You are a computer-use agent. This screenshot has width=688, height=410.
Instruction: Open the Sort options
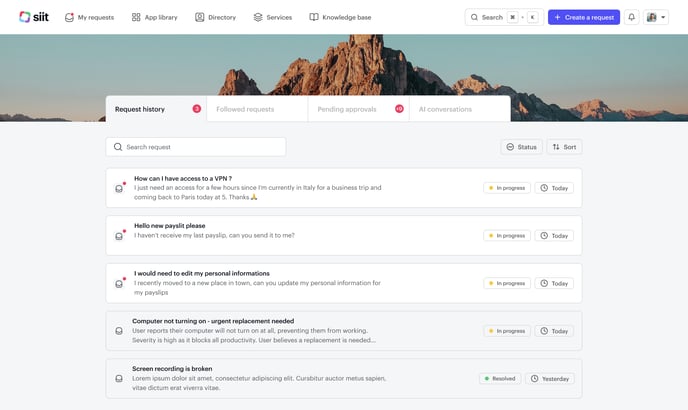point(564,147)
